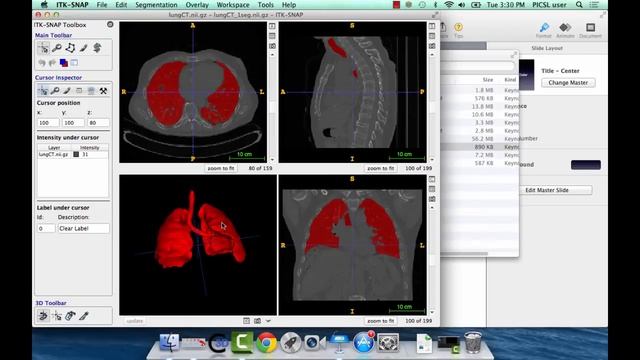Screen dimensions: 640x360
Task: Open the Trash in the dock
Action: click(x=473, y=342)
